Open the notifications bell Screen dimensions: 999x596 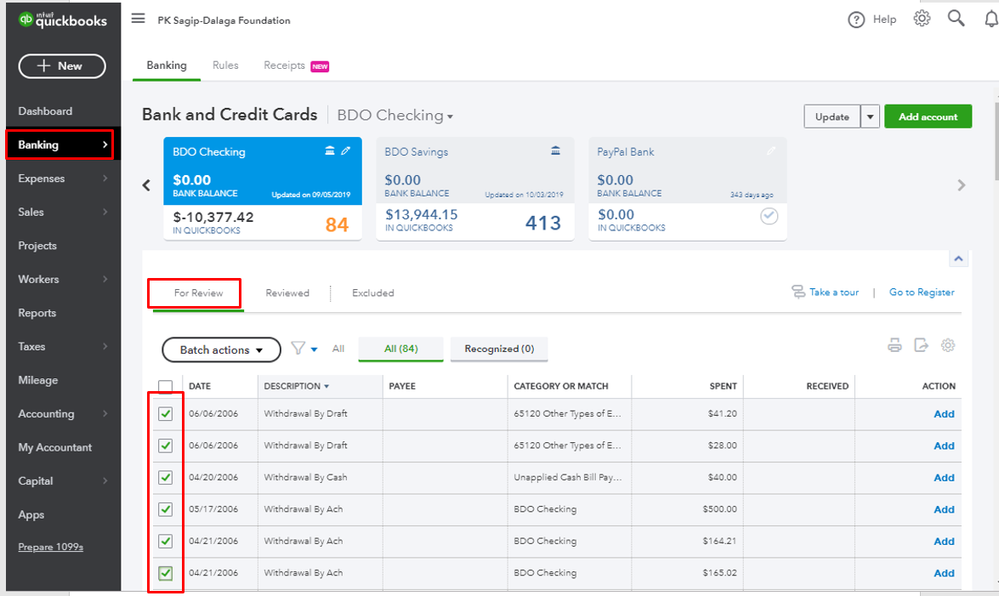coord(990,19)
